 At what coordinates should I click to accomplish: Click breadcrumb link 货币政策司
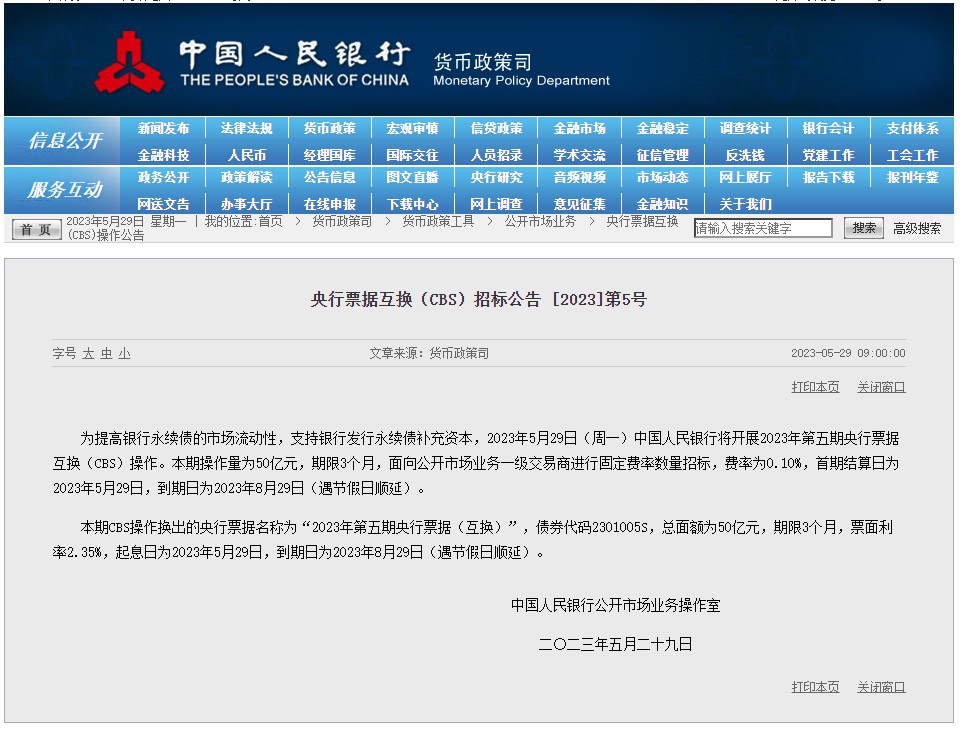(x=342, y=221)
